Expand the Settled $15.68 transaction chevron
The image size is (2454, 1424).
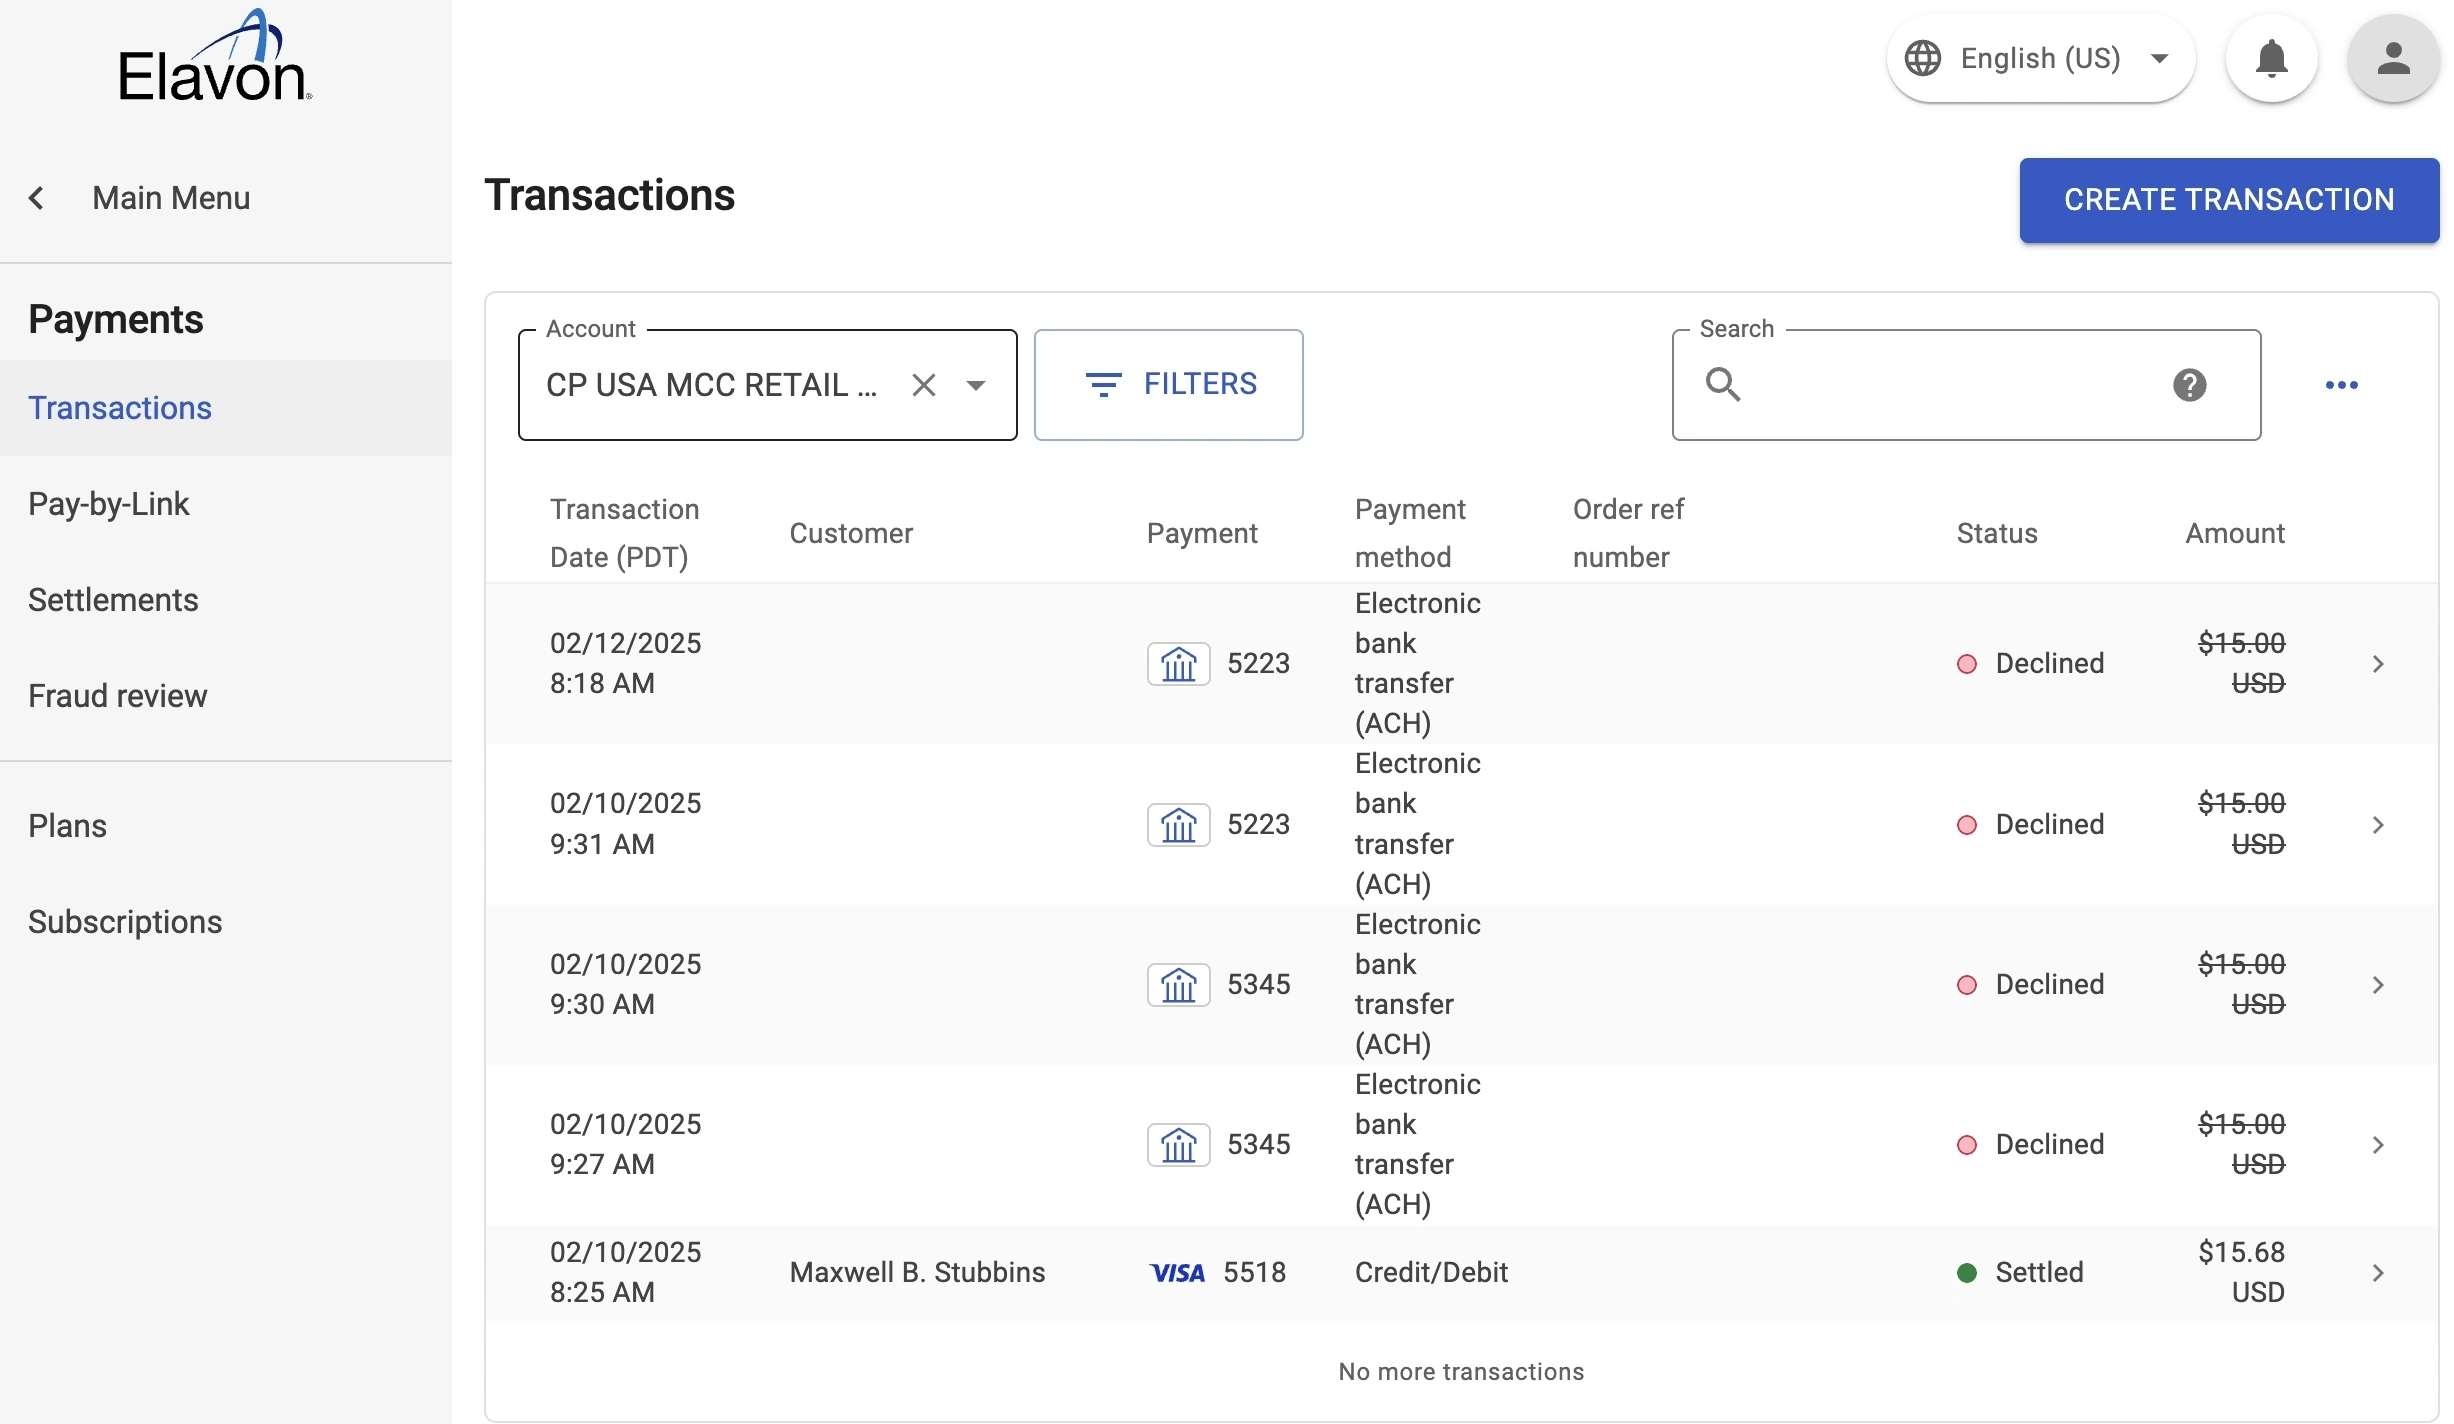tap(2378, 1273)
